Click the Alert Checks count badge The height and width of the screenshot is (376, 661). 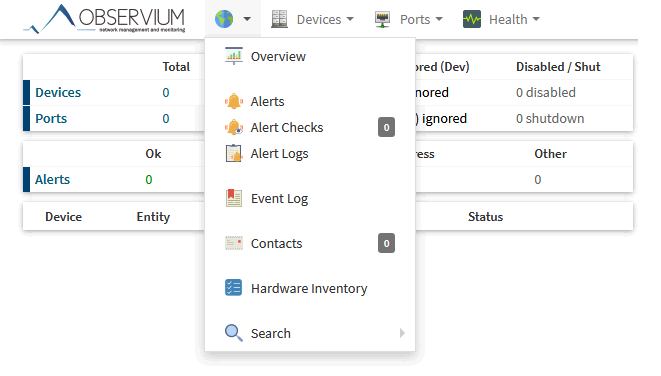click(386, 127)
